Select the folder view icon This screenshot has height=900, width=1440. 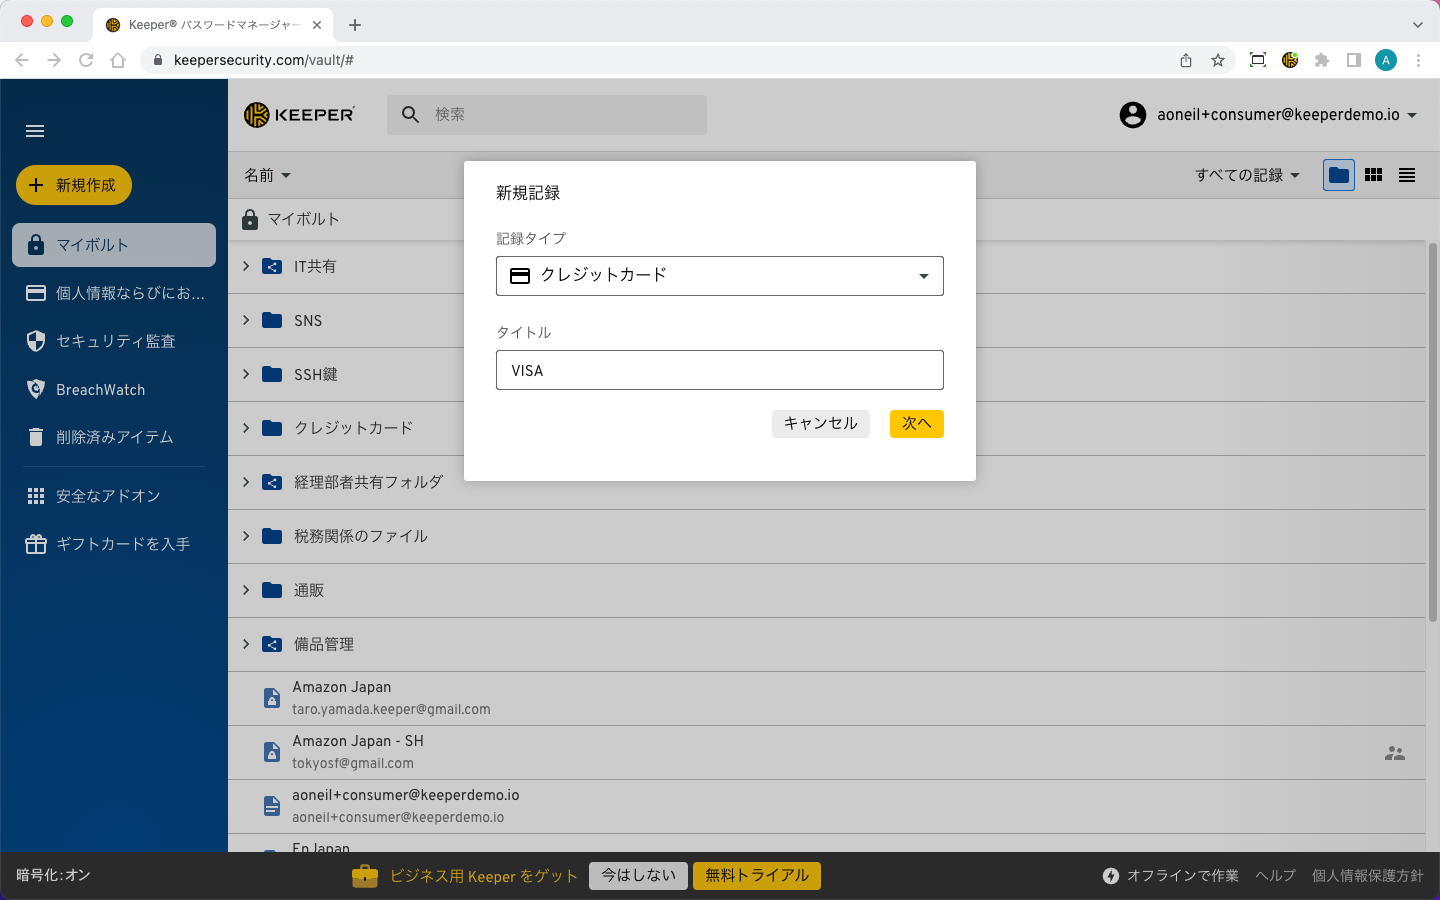click(1339, 175)
